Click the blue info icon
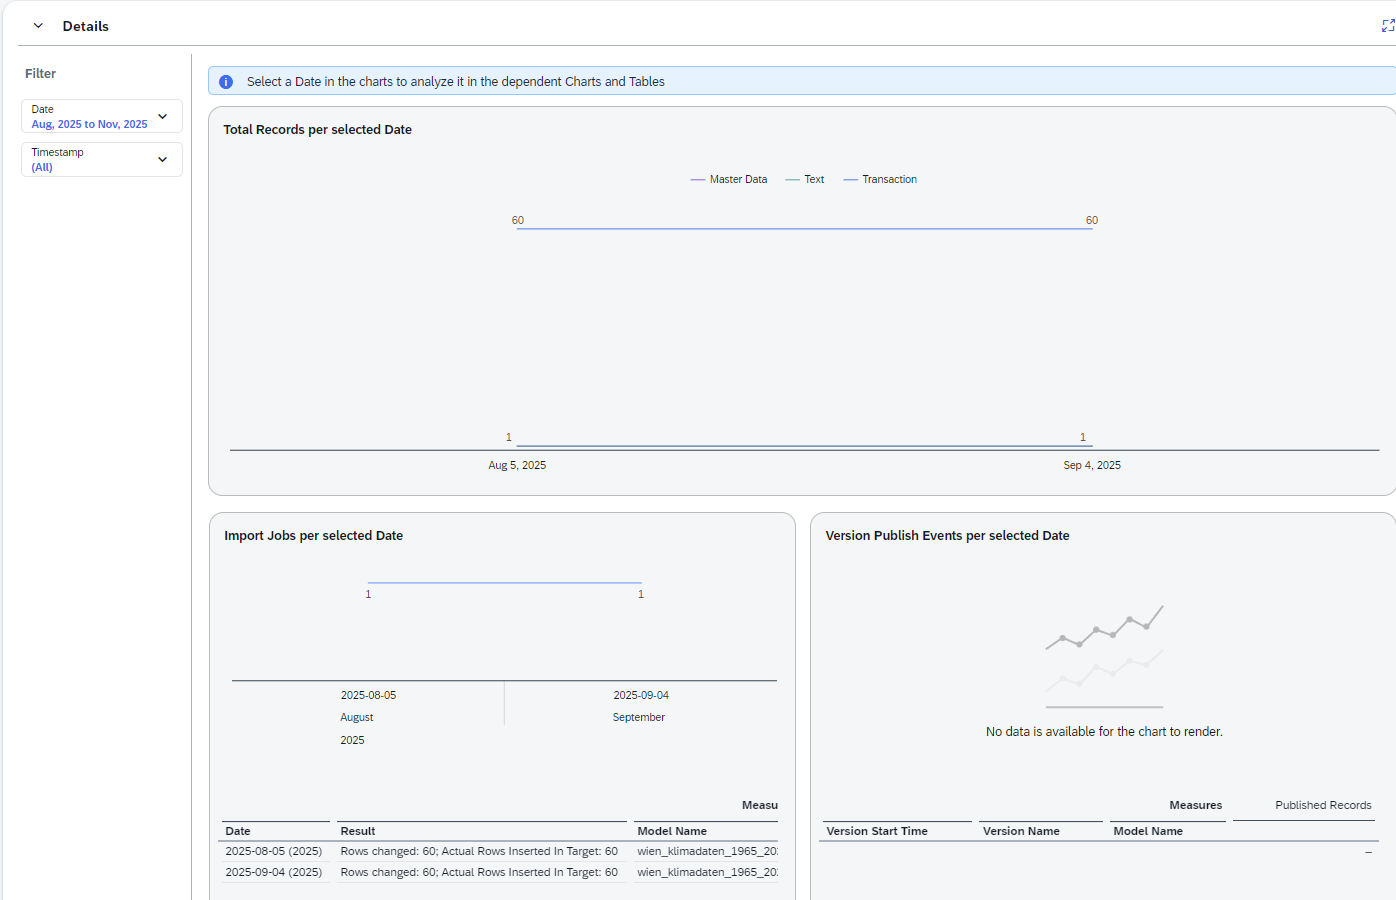The height and width of the screenshot is (900, 1396). [x=226, y=82]
